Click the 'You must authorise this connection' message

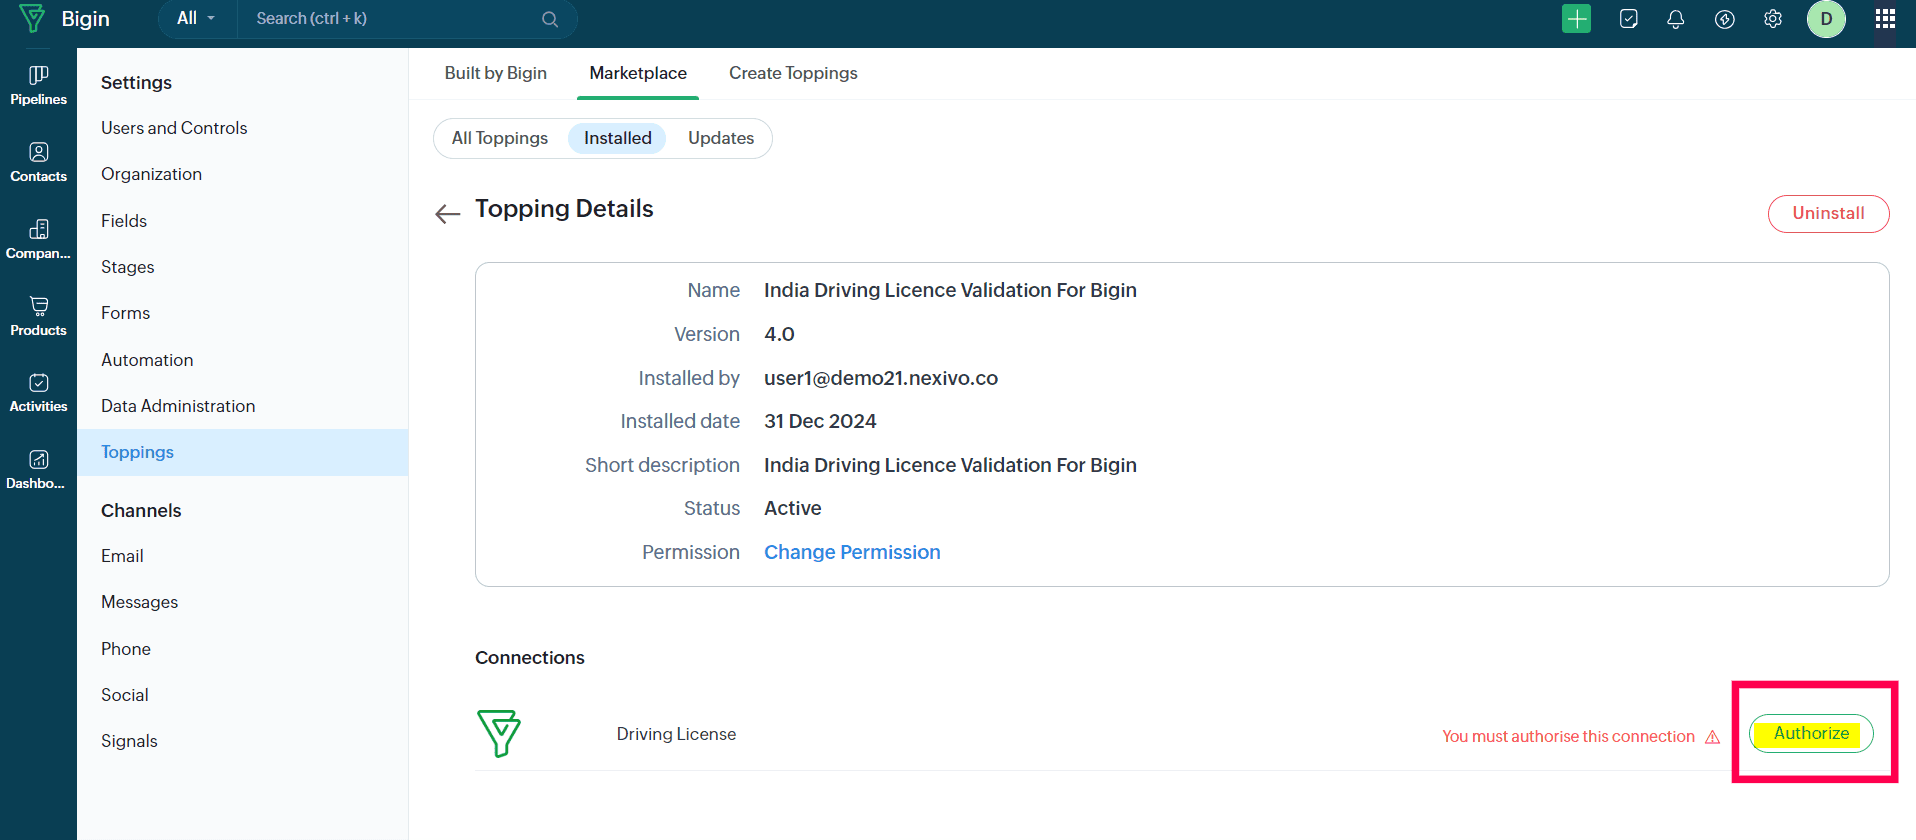click(x=1568, y=737)
